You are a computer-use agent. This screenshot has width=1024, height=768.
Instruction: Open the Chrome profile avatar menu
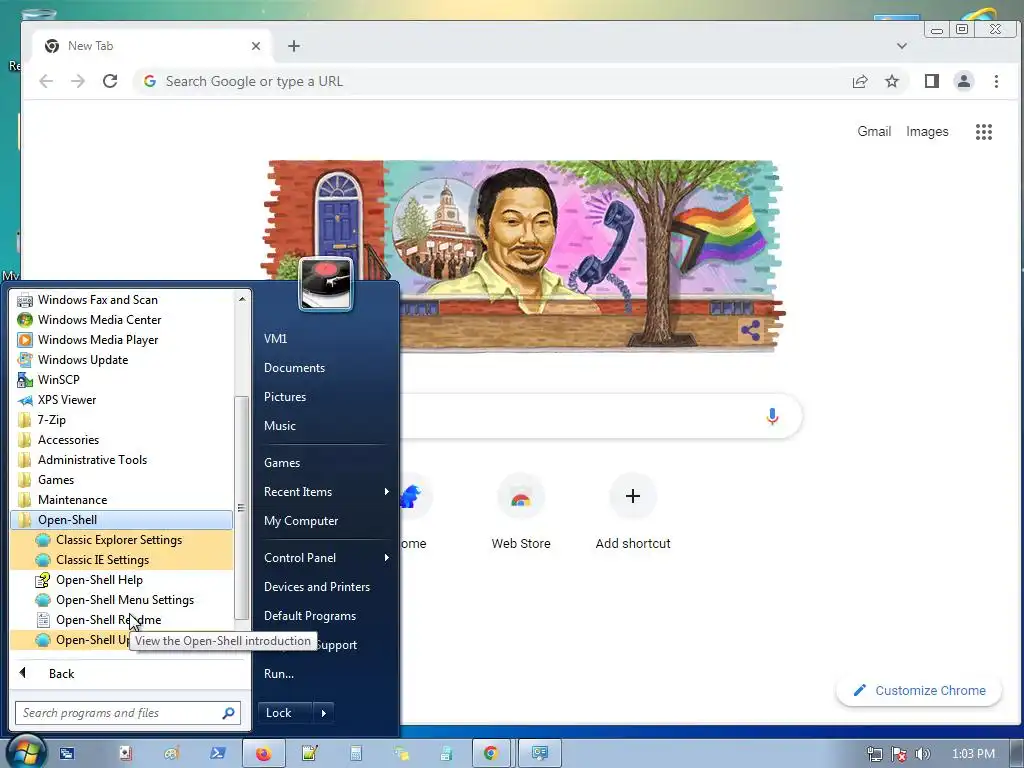coord(963,81)
